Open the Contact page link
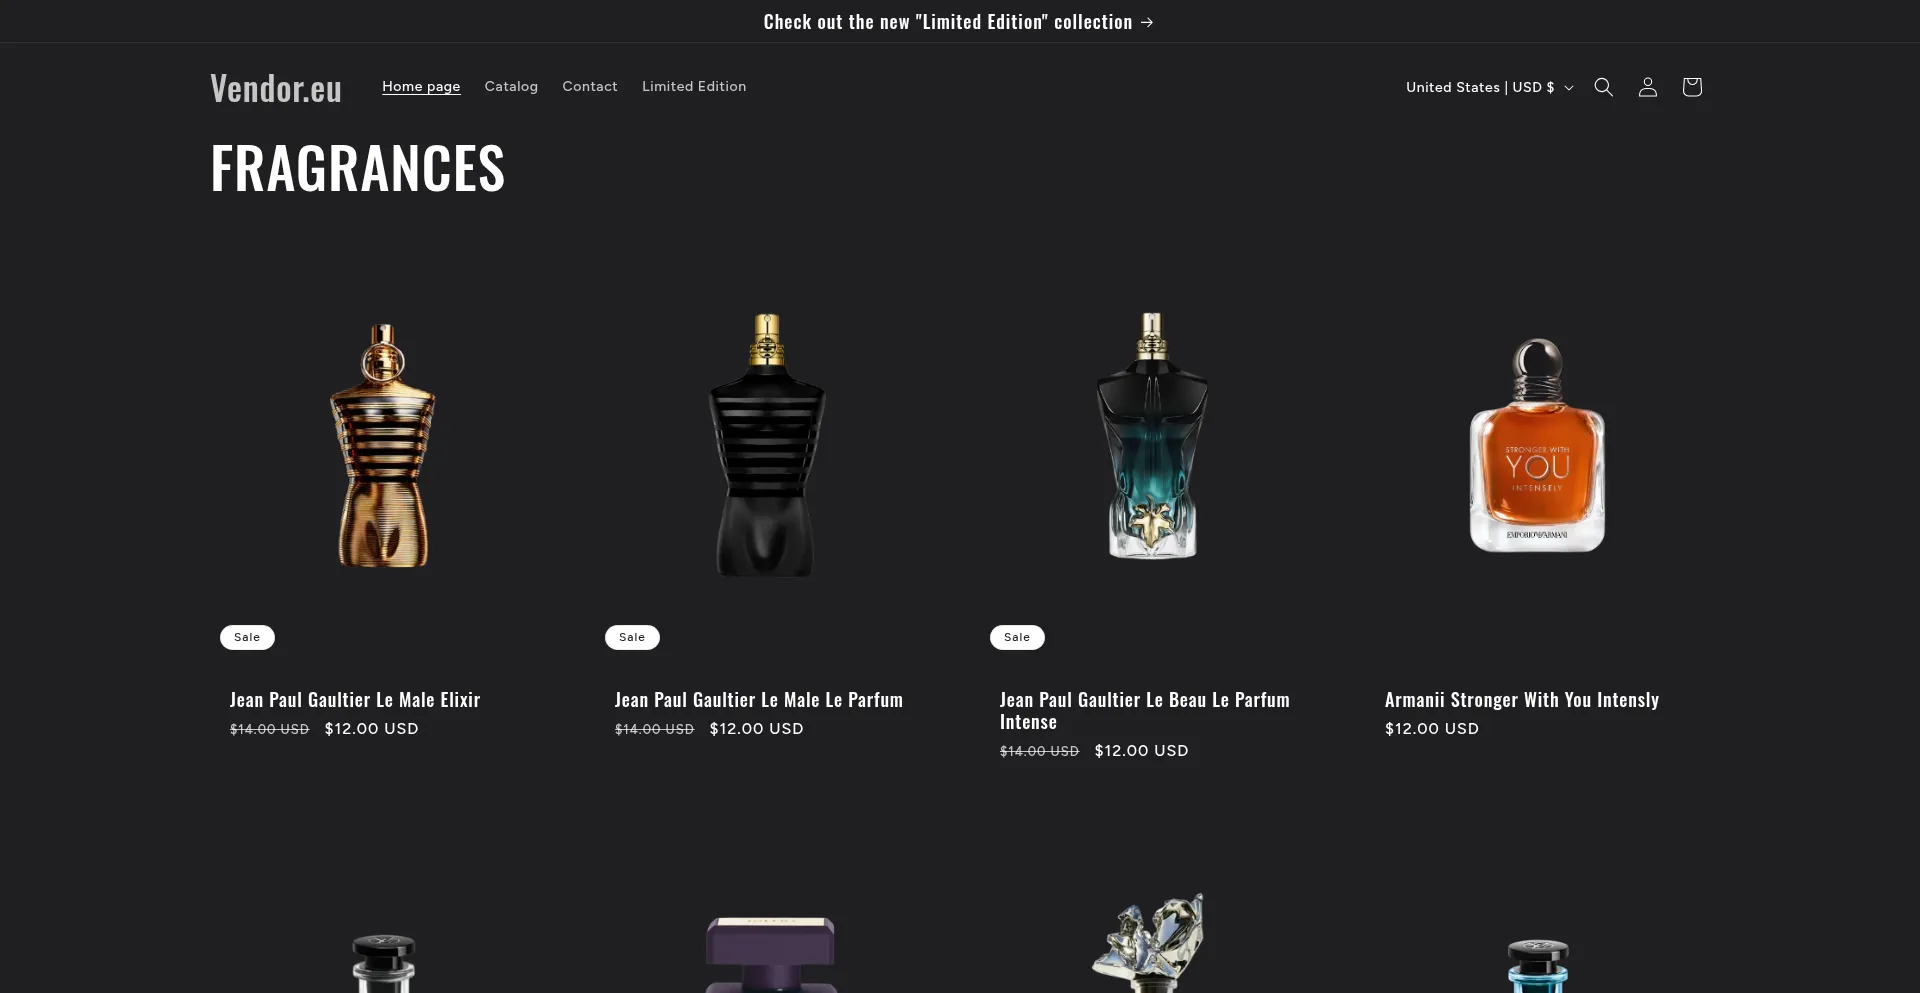This screenshot has width=1920, height=993. [590, 86]
